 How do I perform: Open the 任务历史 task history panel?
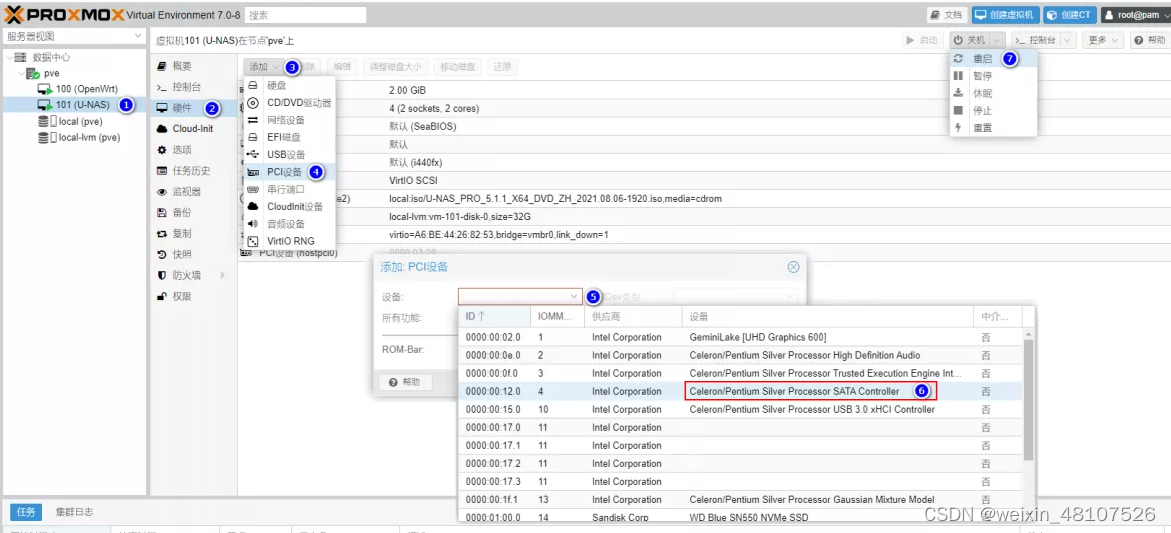193,170
